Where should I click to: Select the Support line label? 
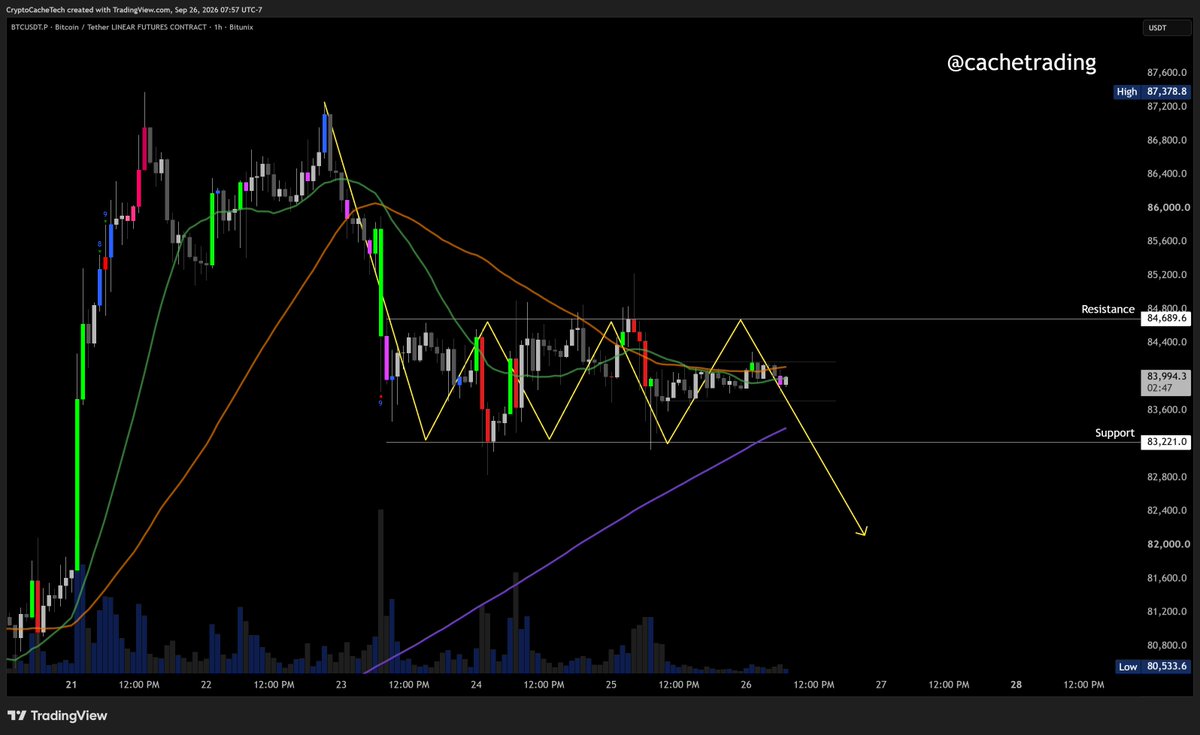tap(1115, 433)
